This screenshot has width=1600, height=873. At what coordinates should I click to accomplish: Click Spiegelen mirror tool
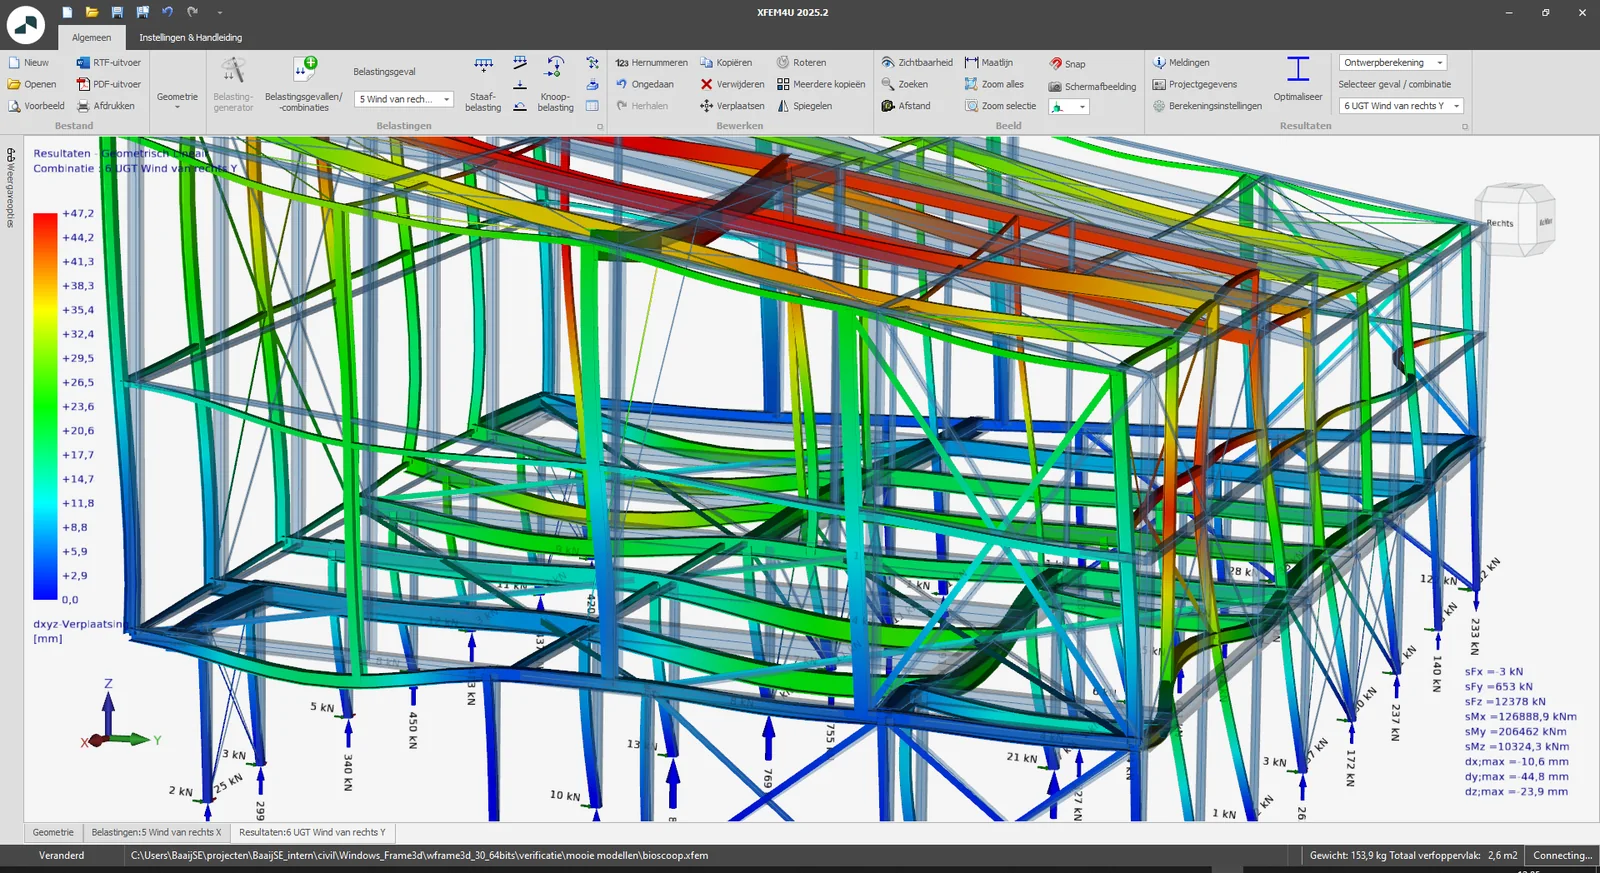click(x=804, y=106)
